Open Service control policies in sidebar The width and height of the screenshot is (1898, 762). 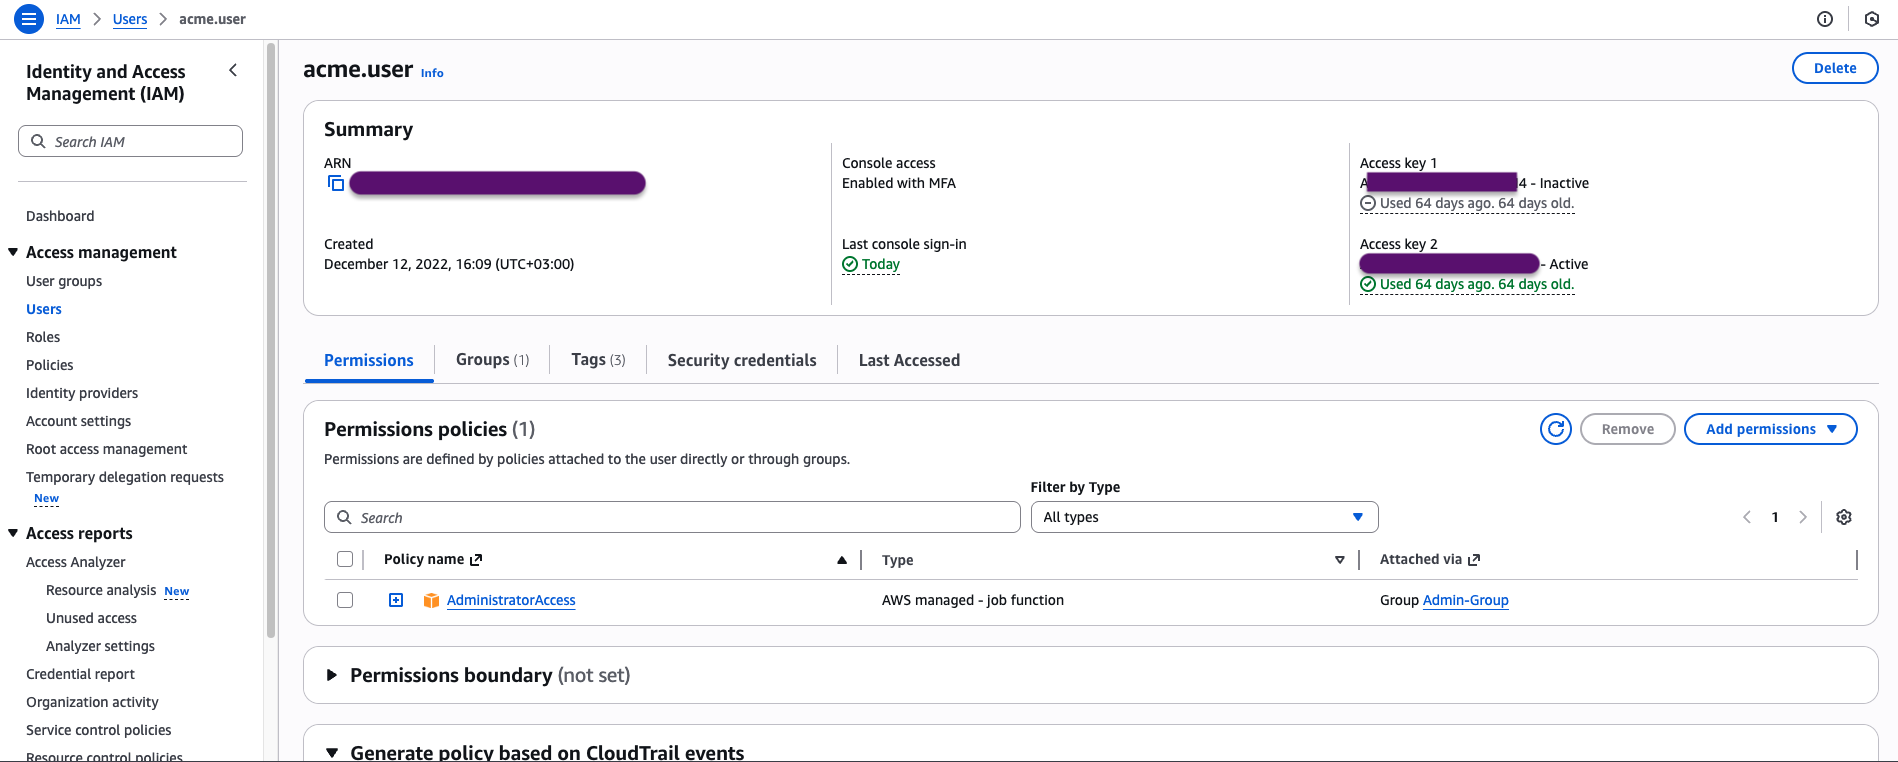click(x=99, y=730)
